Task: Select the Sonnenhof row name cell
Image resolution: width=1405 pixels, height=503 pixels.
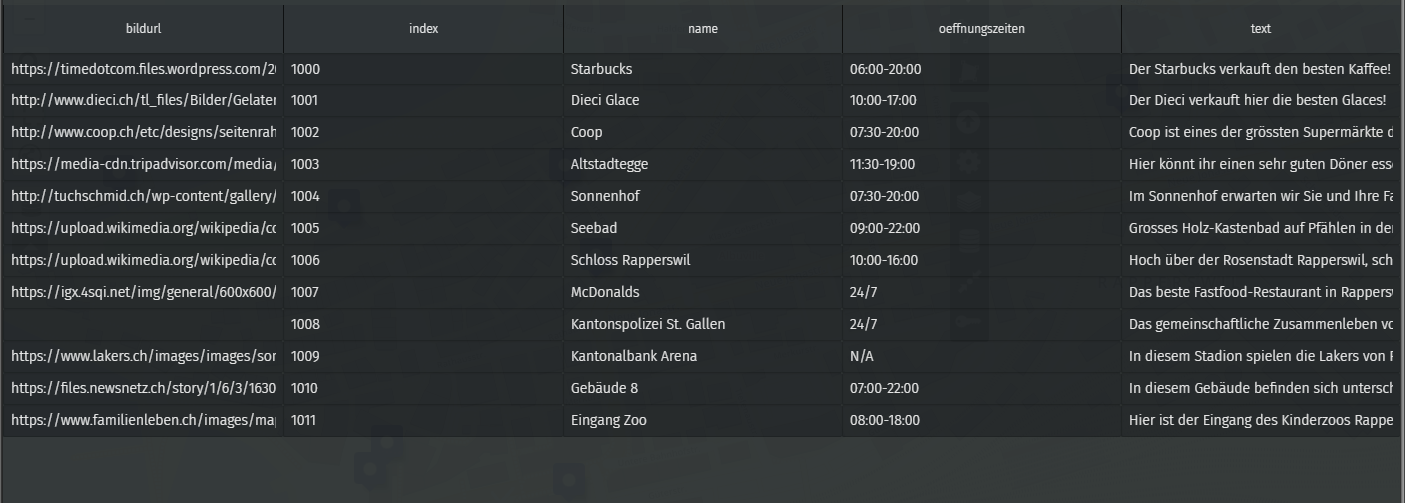Action: (604, 197)
